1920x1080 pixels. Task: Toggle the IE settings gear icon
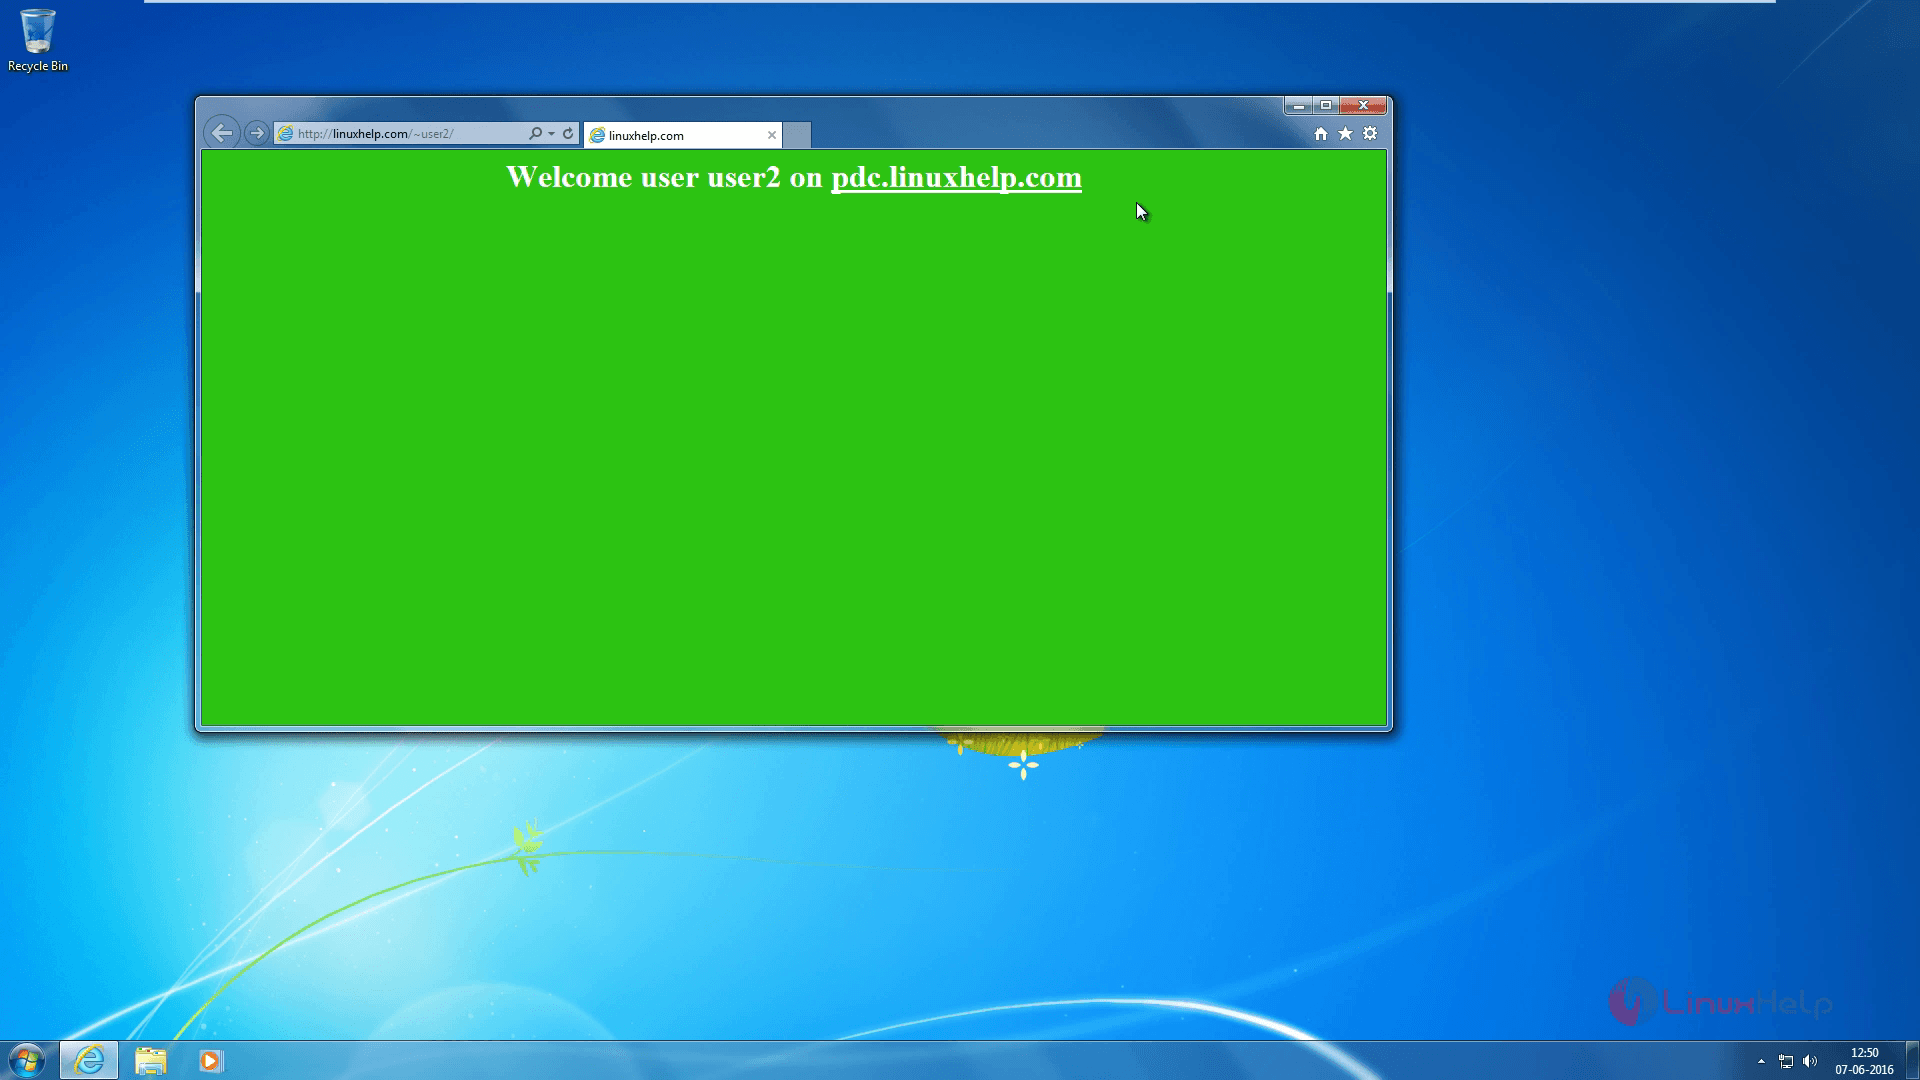coord(1369,133)
